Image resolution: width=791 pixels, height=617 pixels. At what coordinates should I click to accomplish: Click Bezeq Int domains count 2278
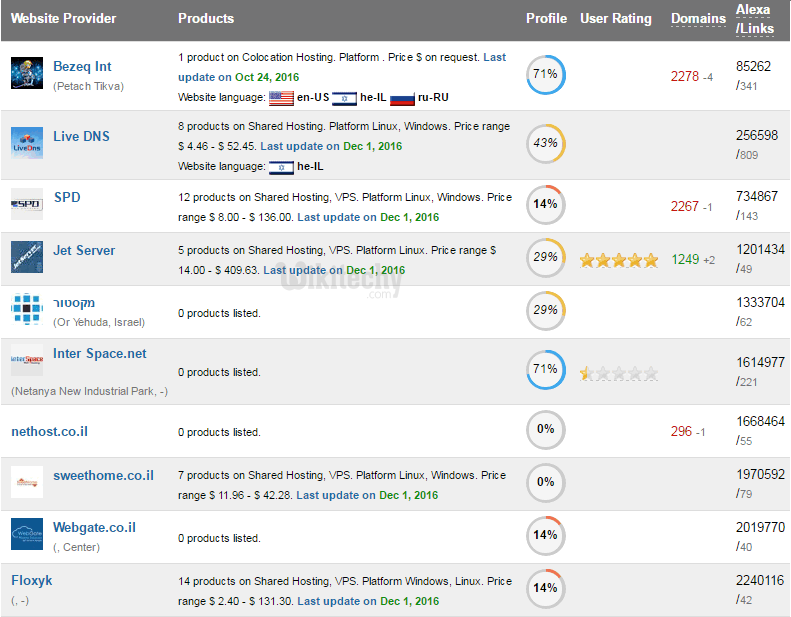pos(685,77)
